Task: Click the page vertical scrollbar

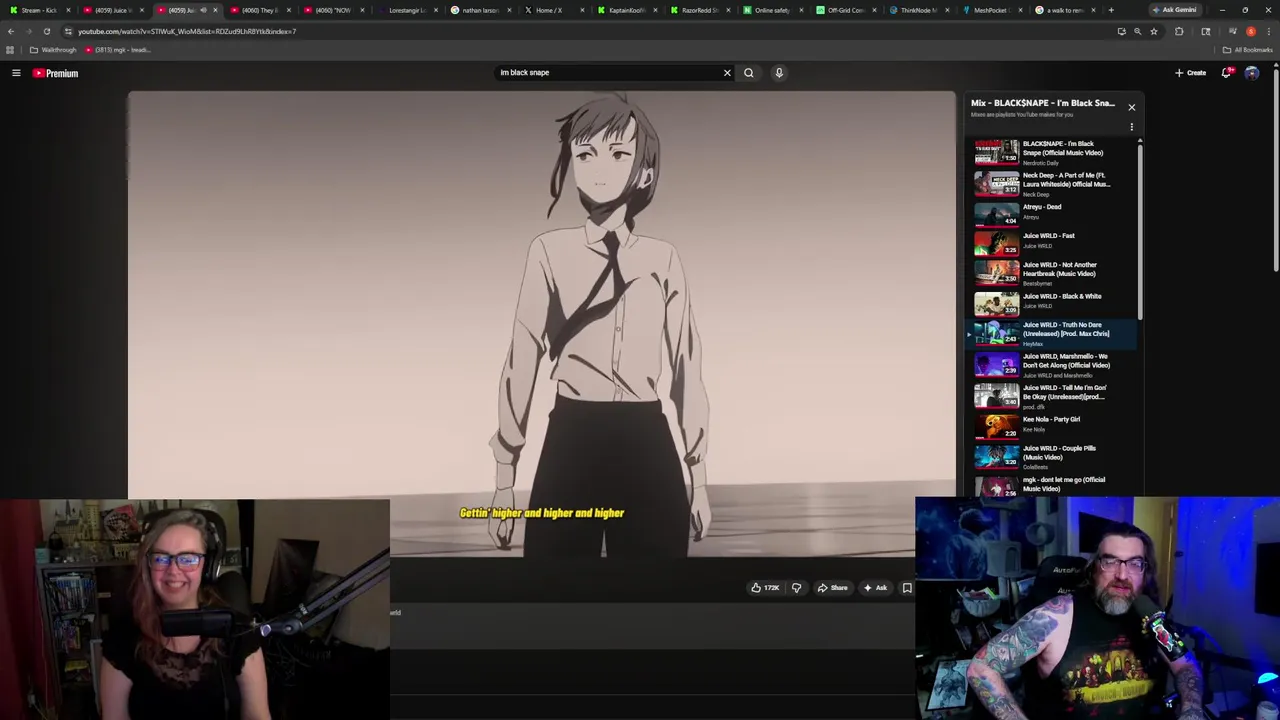Action: (1276, 170)
